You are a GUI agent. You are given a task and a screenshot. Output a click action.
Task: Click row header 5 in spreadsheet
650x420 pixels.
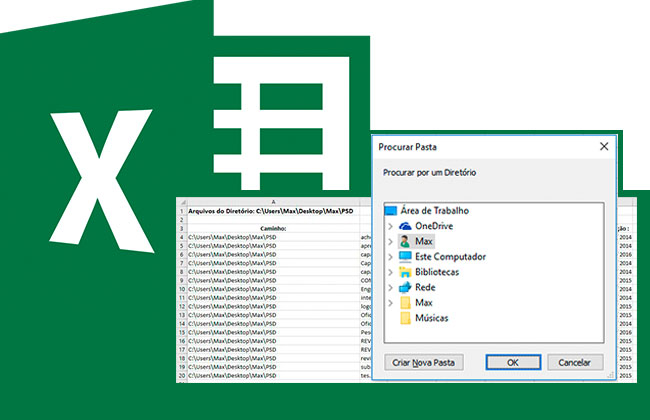(182, 246)
